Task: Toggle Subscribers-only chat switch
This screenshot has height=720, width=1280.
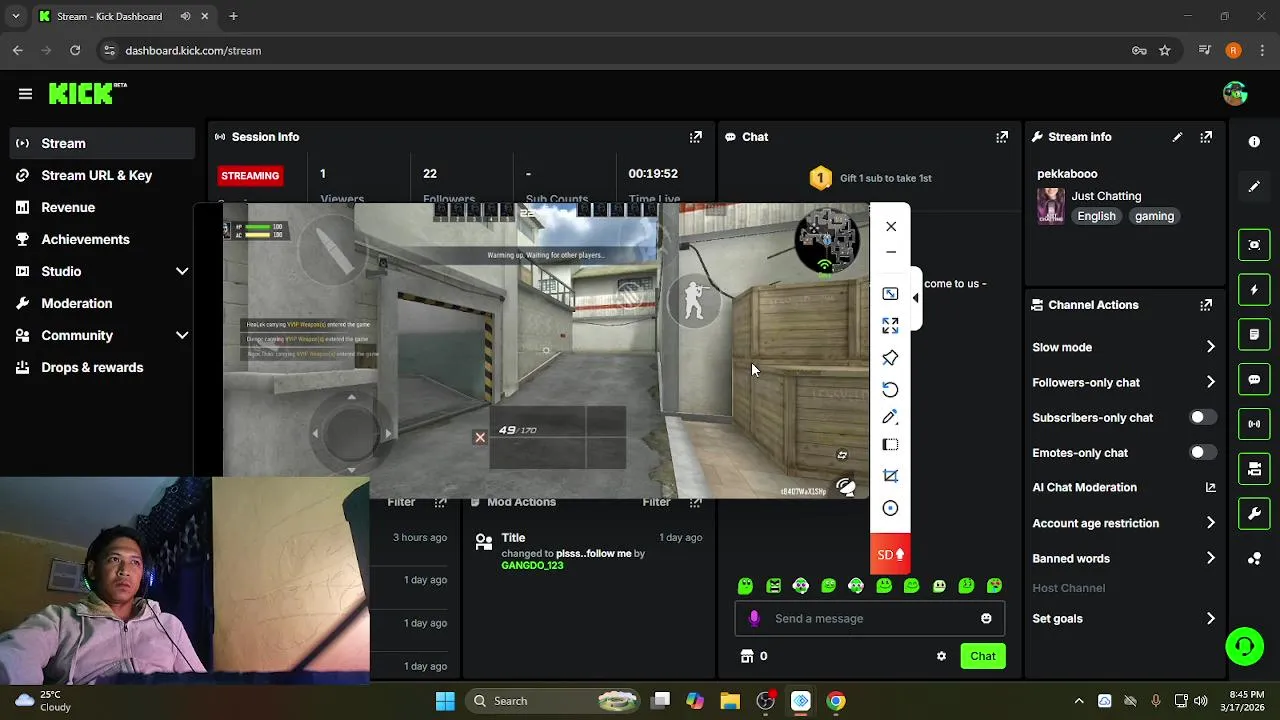Action: click(x=1203, y=417)
